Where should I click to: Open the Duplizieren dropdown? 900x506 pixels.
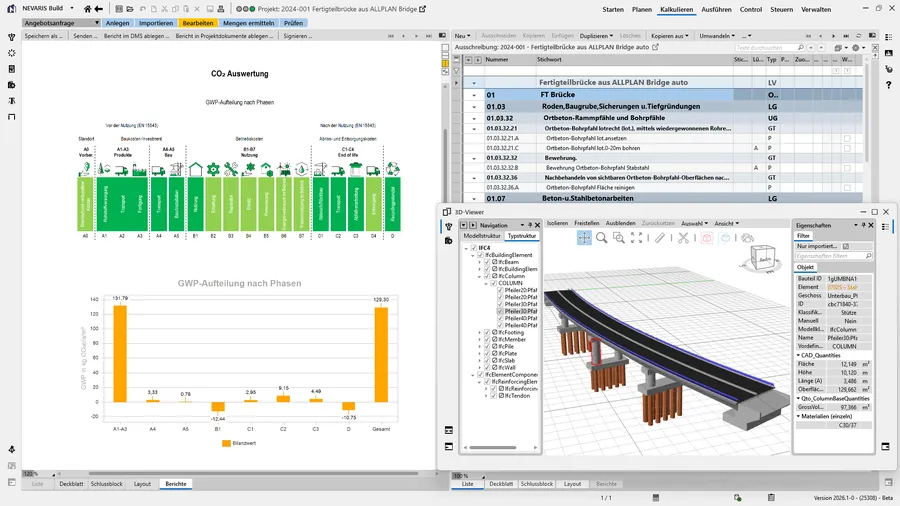pos(596,36)
